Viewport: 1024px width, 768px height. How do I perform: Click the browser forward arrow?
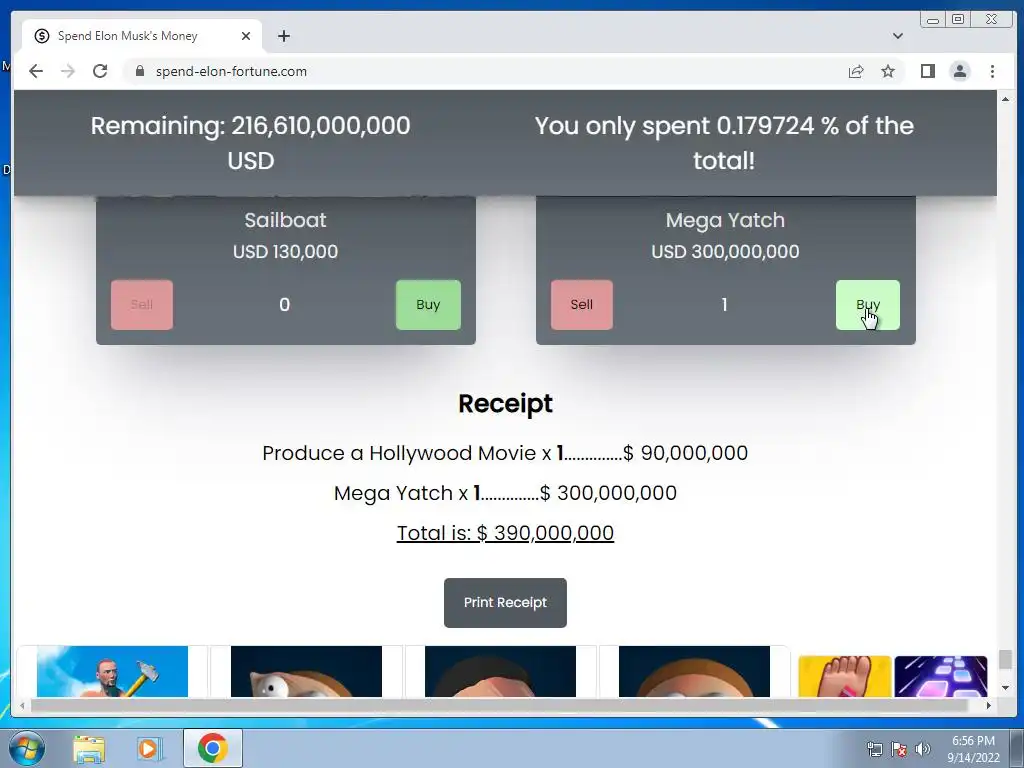[x=68, y=71]
